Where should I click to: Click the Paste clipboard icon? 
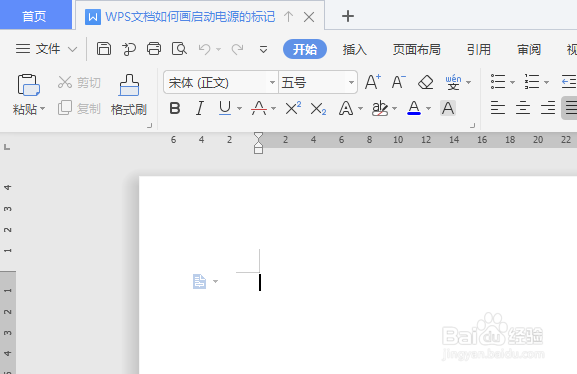[29, 85]
